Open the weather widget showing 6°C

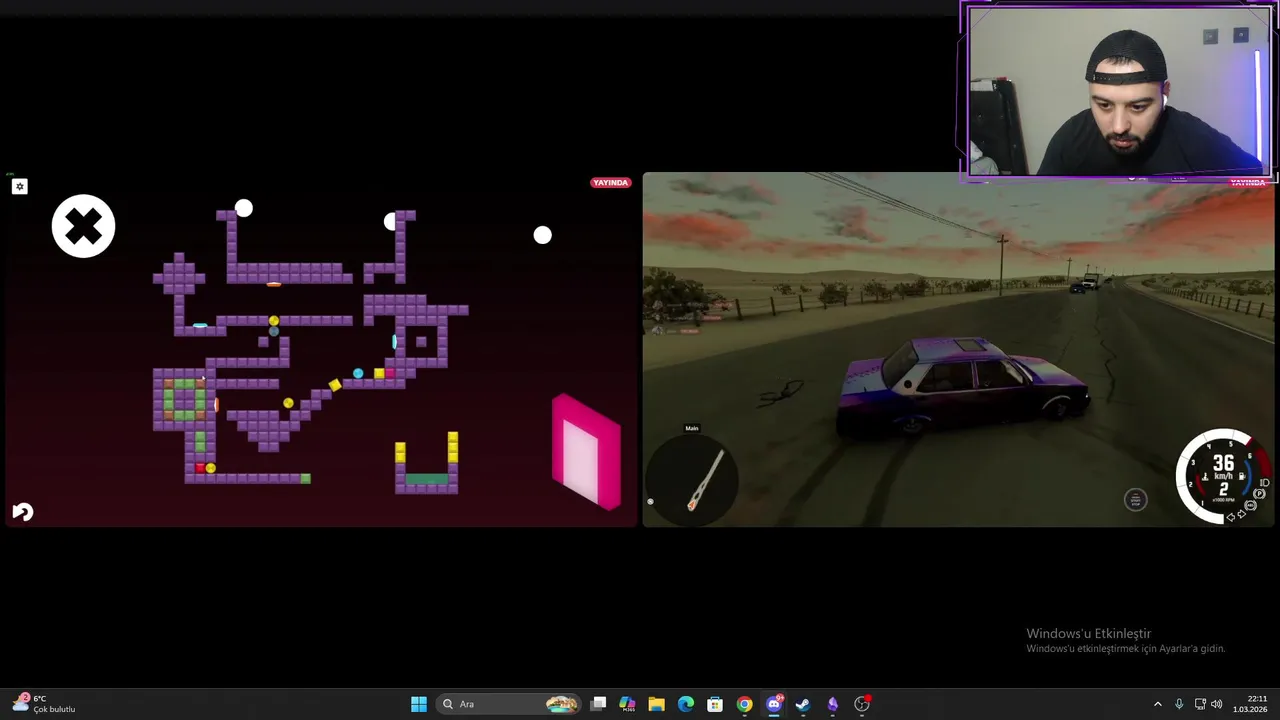pyautogui.click(x=45, y=703)
